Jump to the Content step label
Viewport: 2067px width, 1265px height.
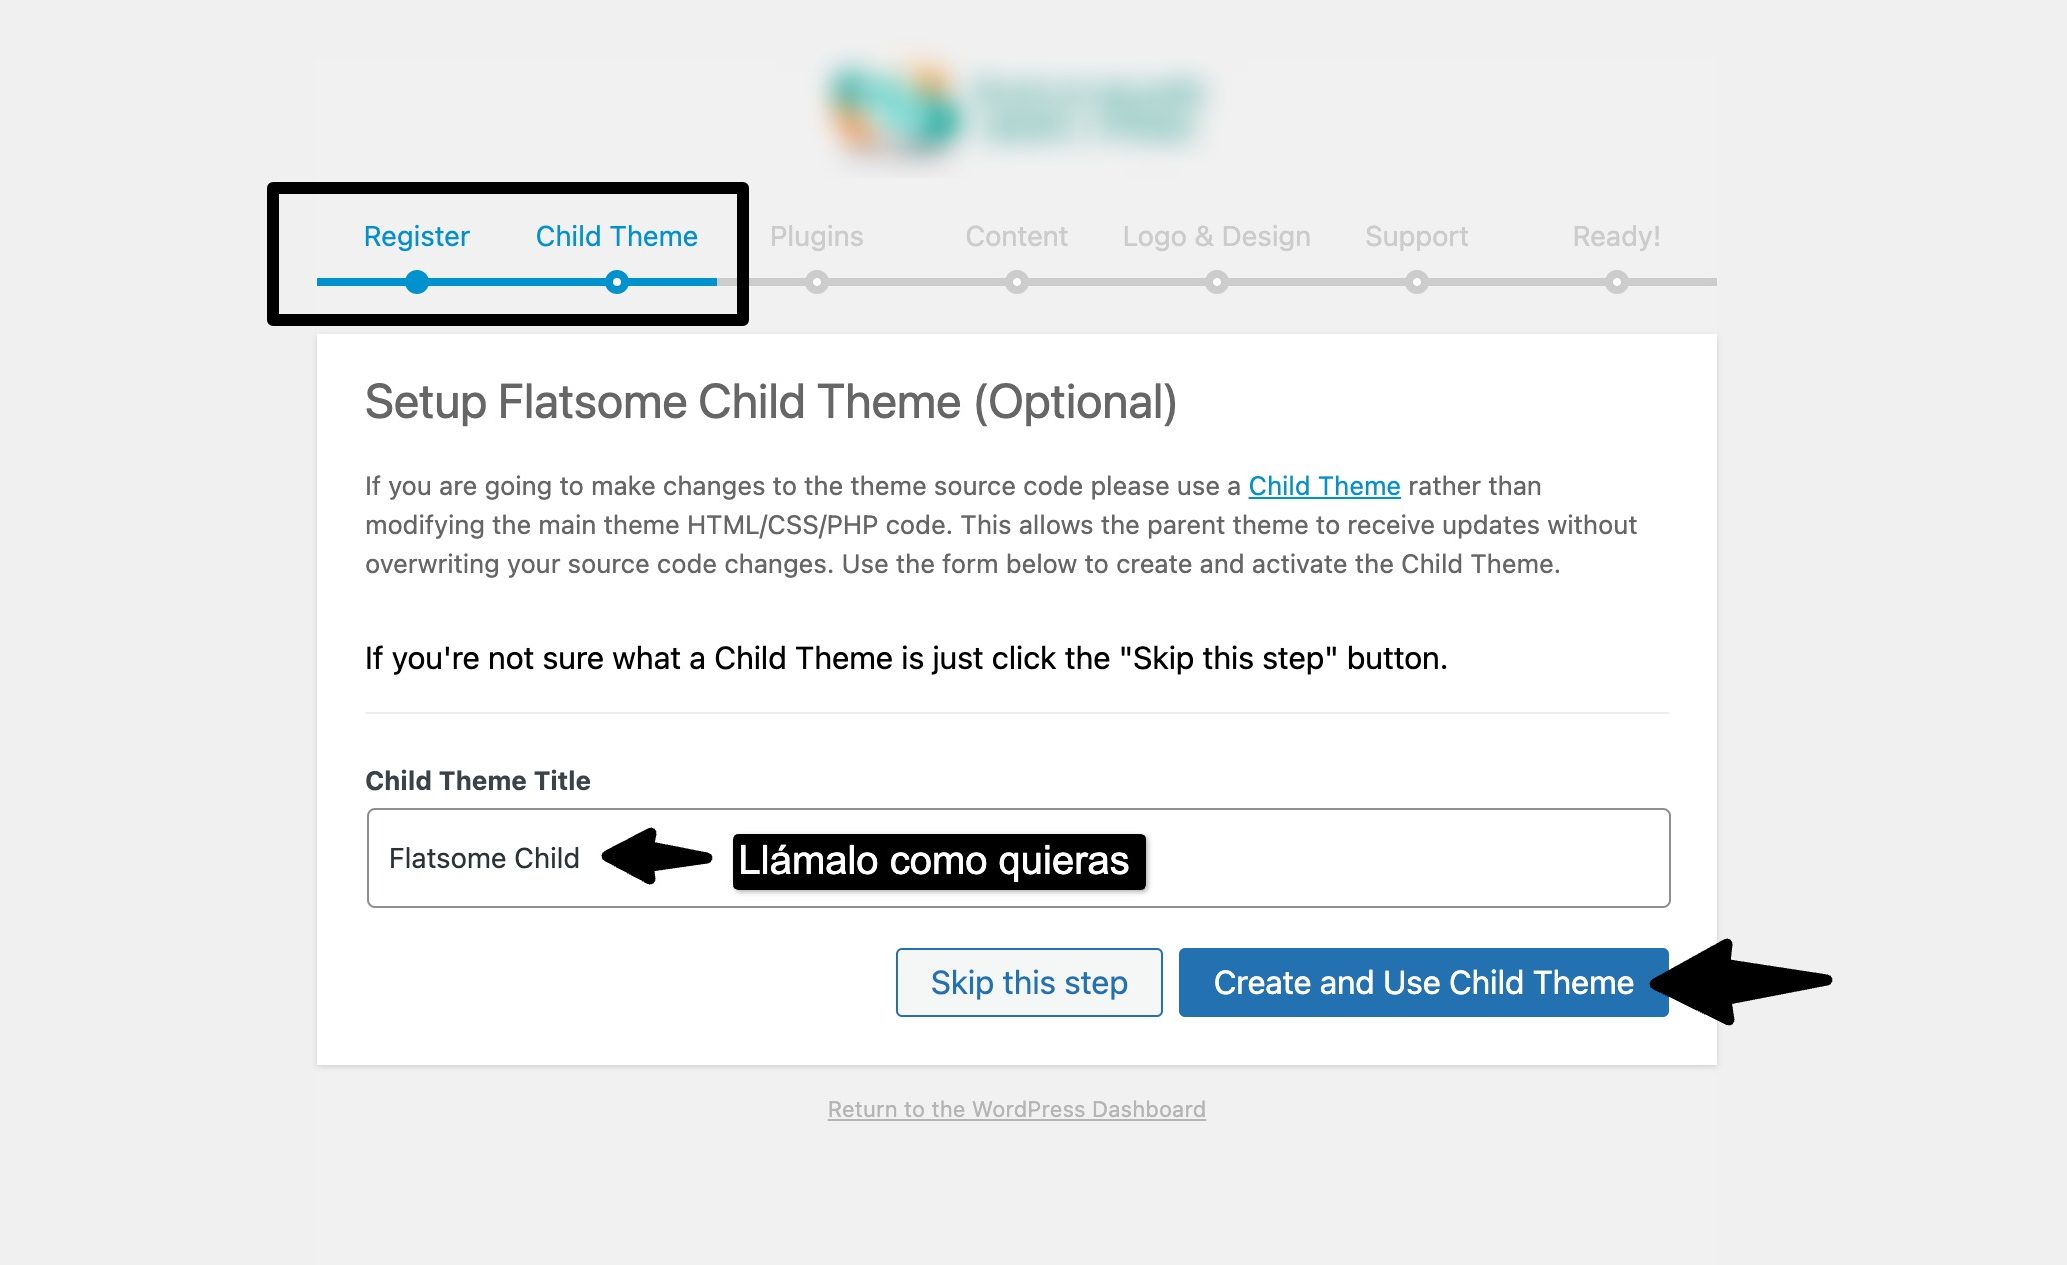pos(1016,236)
